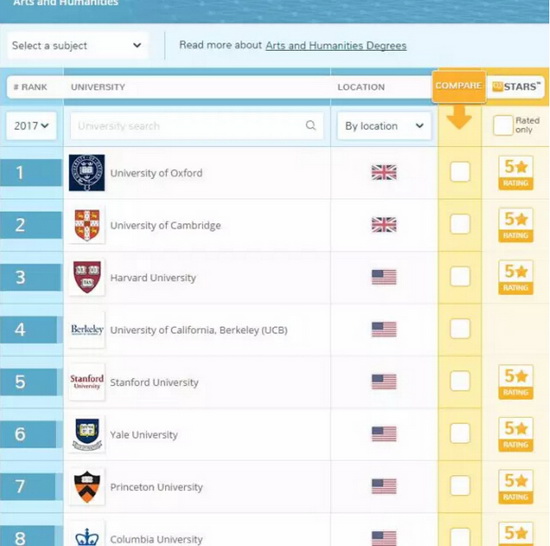Click the 5-star rating badge for Harvard
This screenshot has width=550, height=546.
pos(516,277)
